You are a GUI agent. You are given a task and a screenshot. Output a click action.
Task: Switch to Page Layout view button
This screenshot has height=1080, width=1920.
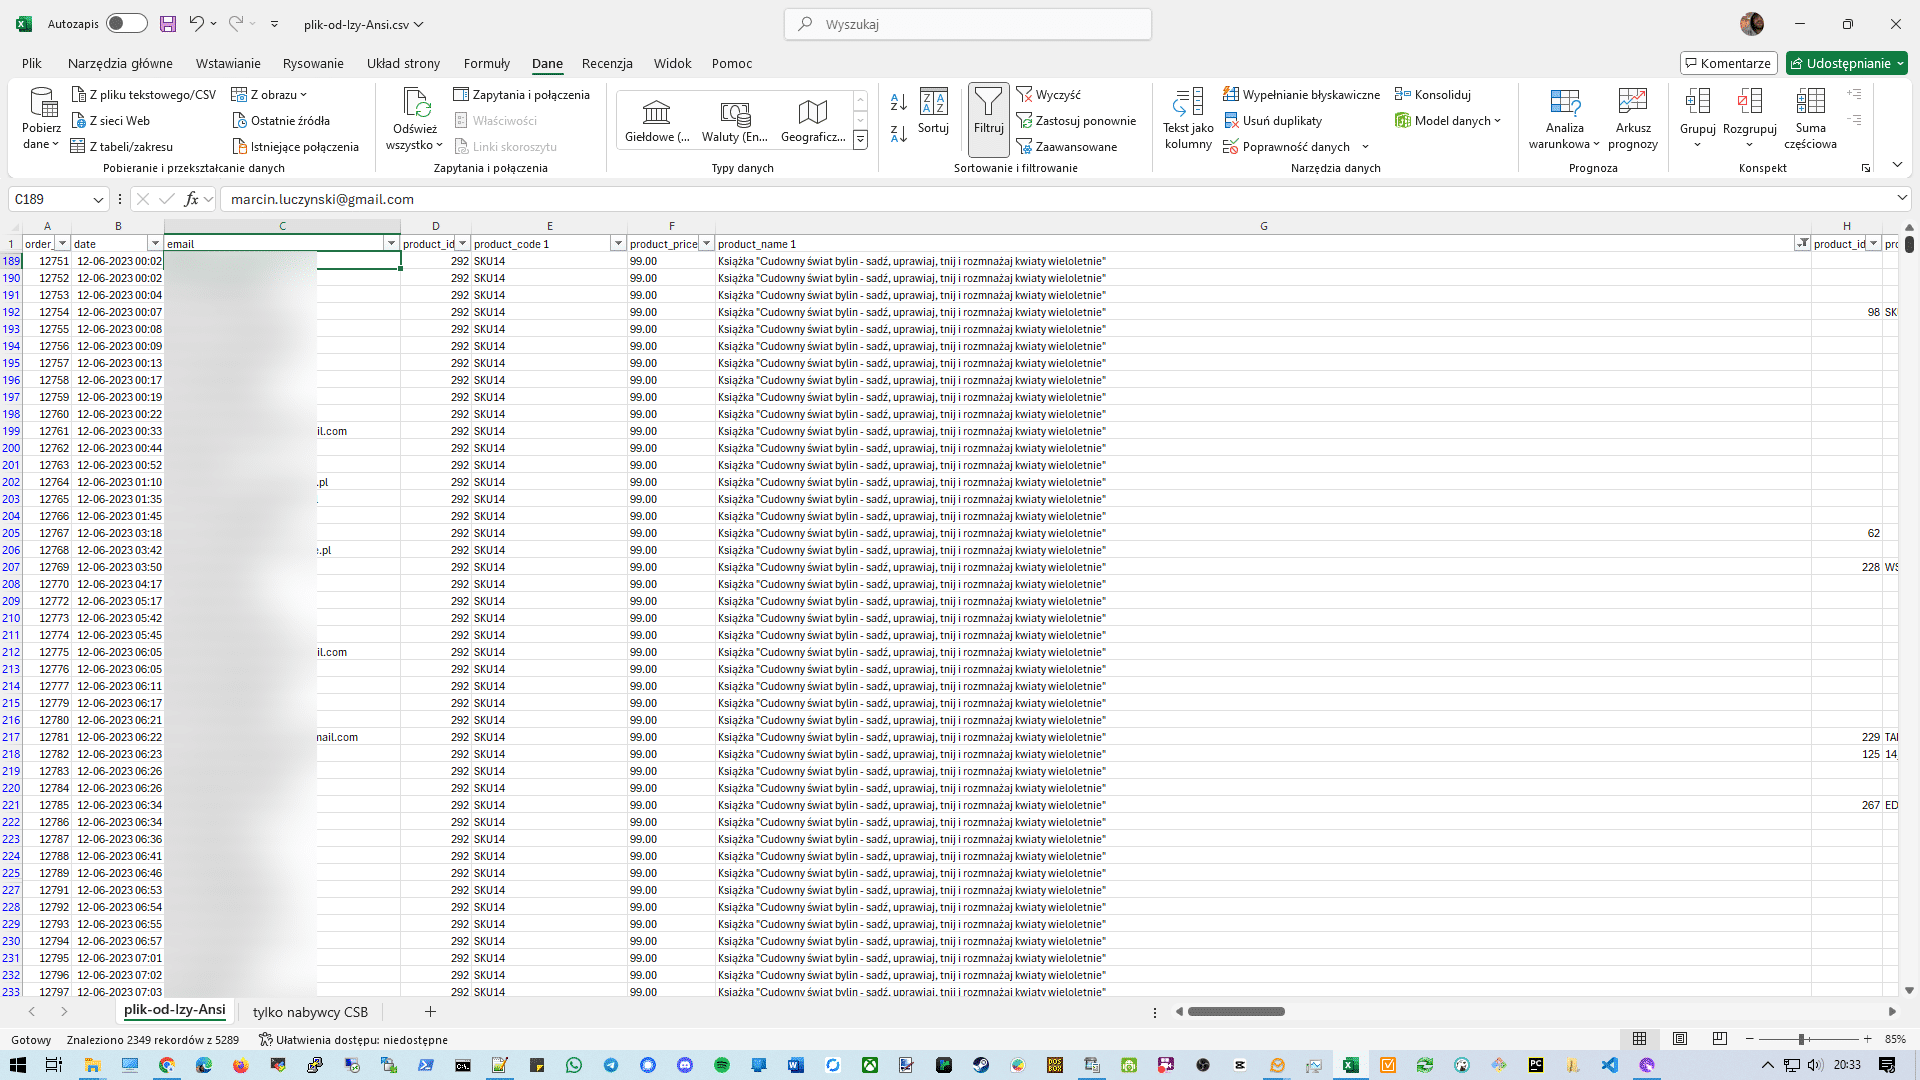pos(1680,1039)
